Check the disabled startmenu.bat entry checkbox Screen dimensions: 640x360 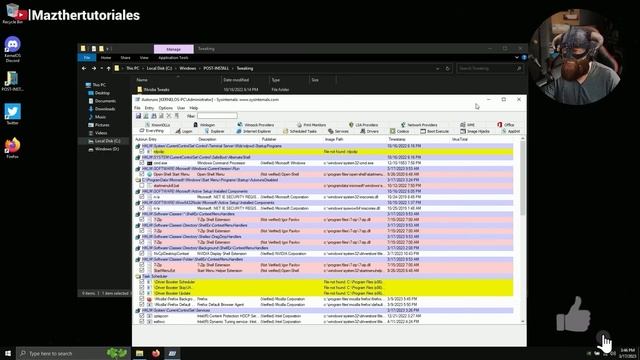(142, 185)
